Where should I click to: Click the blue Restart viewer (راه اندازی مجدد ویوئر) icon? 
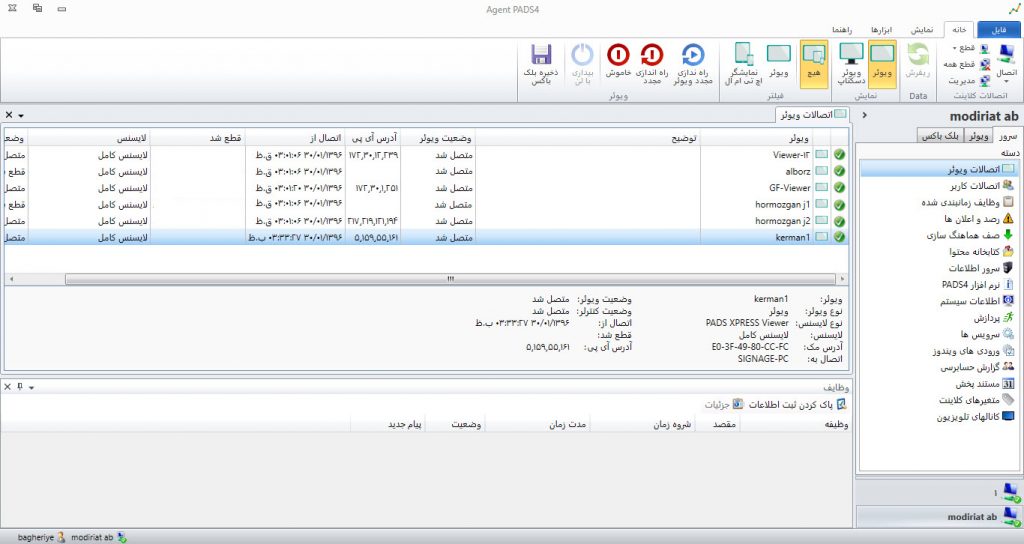coord(692,56)
